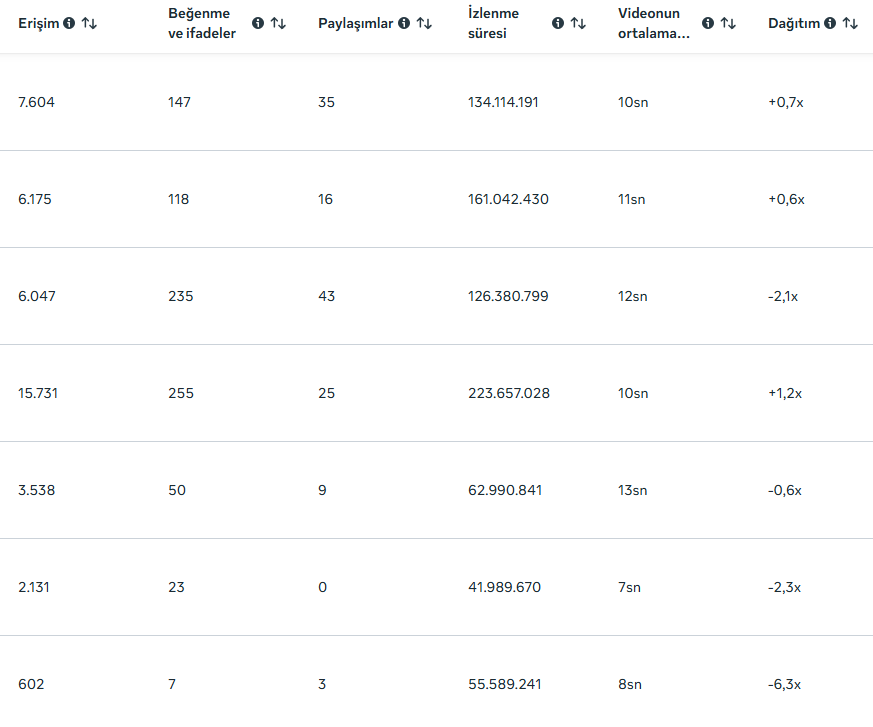The image size is (873, 727).
Task: Select the row with 15.731 reach
Action: (x=436, y=393)
